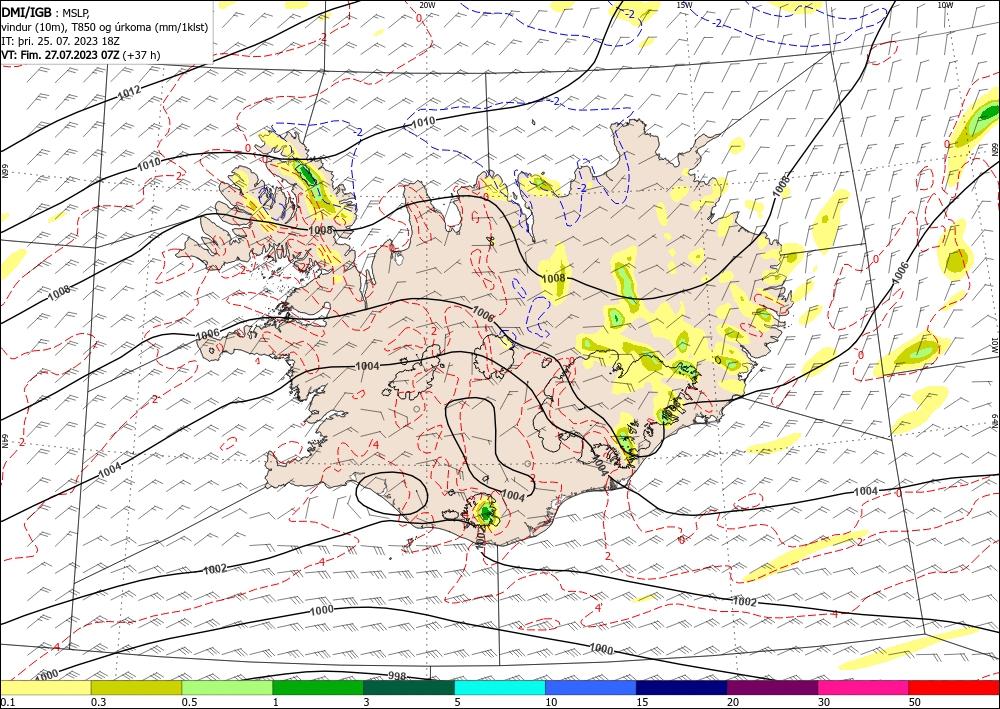This screenshot has height=709, width=1000.
Task: Pick the light green 0.5–1 legend swatch
Action: [227, 687]
